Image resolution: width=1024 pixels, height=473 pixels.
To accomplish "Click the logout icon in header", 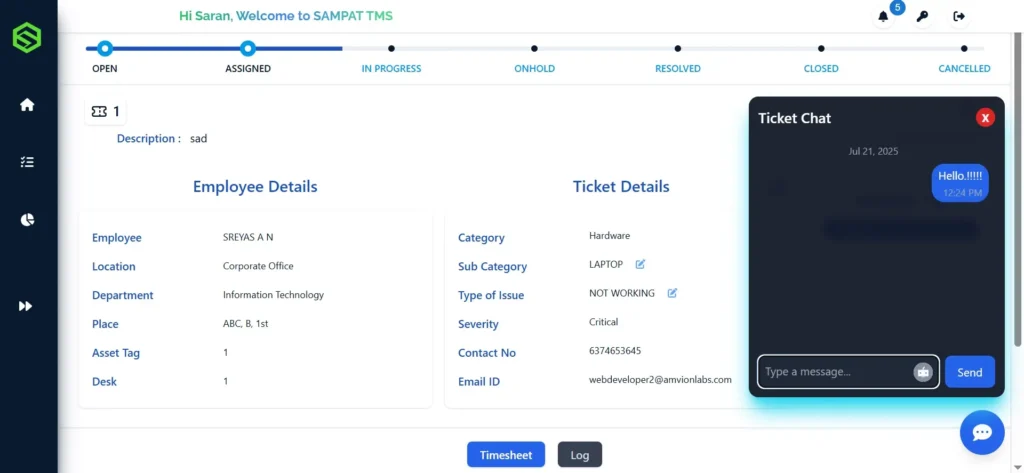I will (959, 16).
